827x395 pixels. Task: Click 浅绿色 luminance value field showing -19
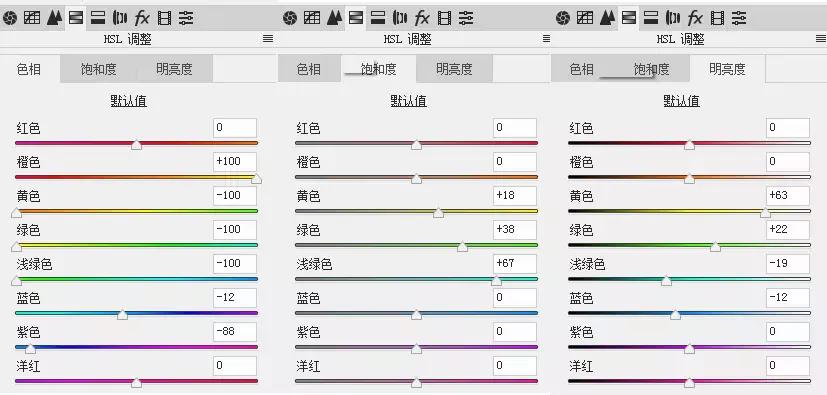tap(788, 264)
